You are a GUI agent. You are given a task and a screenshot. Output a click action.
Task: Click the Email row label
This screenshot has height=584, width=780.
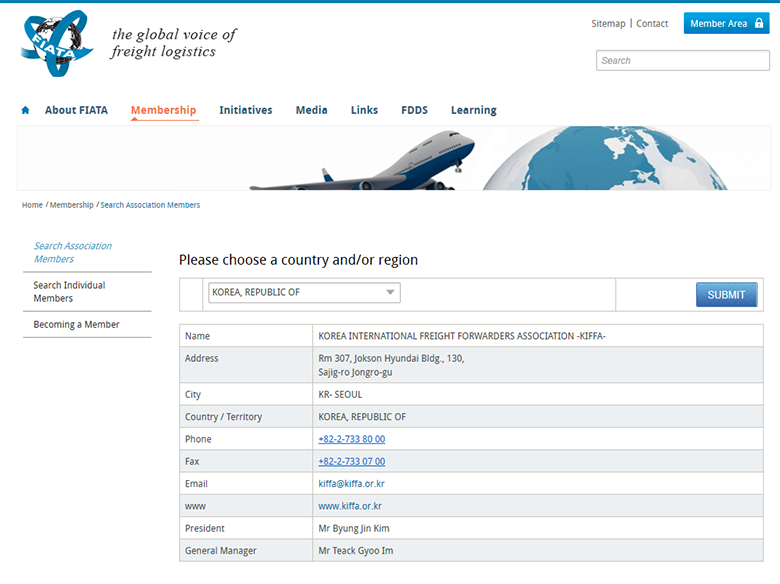click(196, 484)
